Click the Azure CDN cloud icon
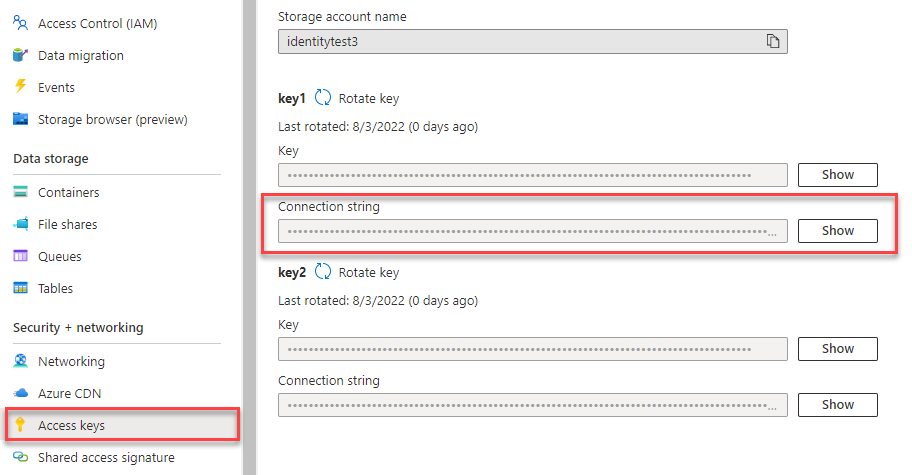 (x=20, y=393)
